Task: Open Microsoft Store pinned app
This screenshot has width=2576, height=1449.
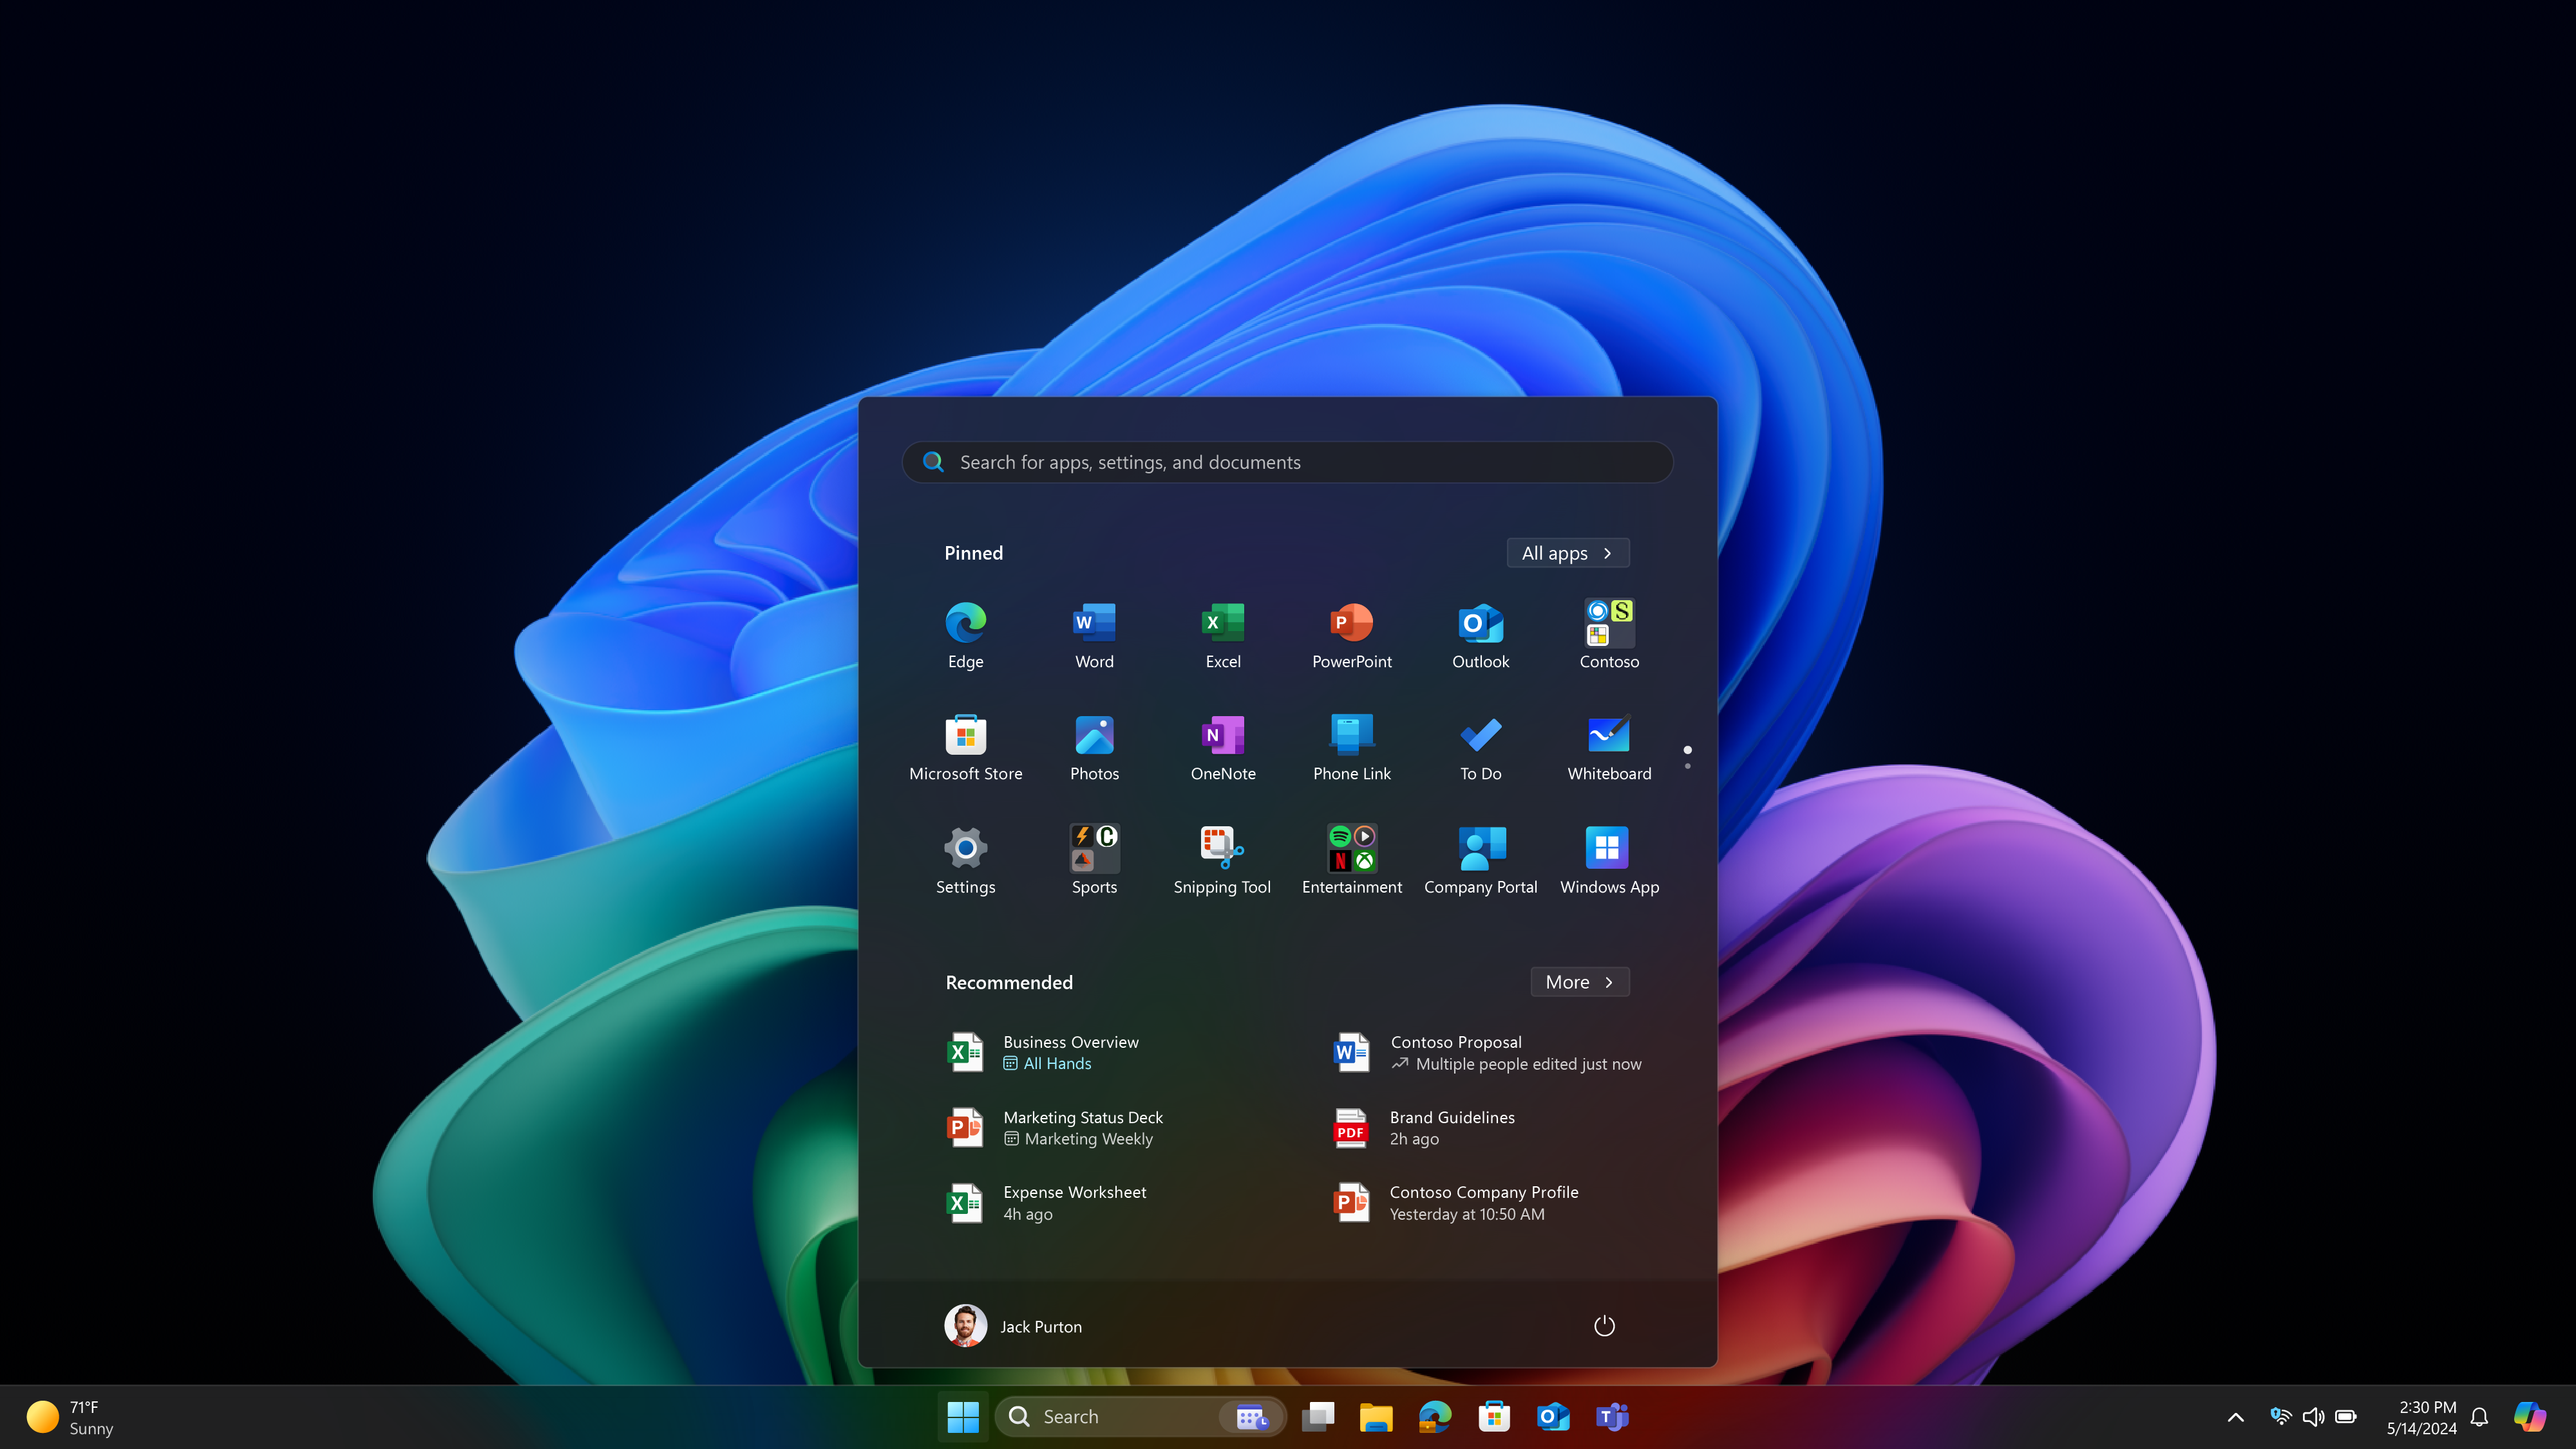Action: point(965,748)
